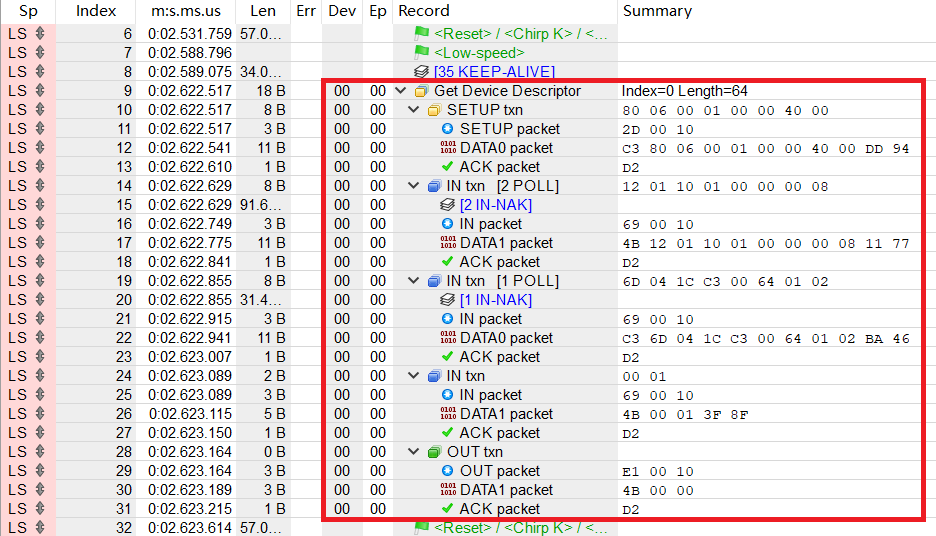Click the Summary column header
The height and width of the screenshot is (536, 936).
click(777, 11)
